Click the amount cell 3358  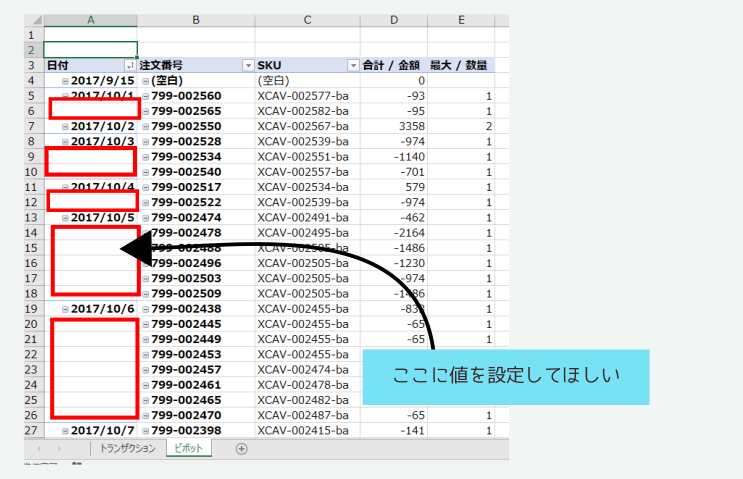pos(394,127)
